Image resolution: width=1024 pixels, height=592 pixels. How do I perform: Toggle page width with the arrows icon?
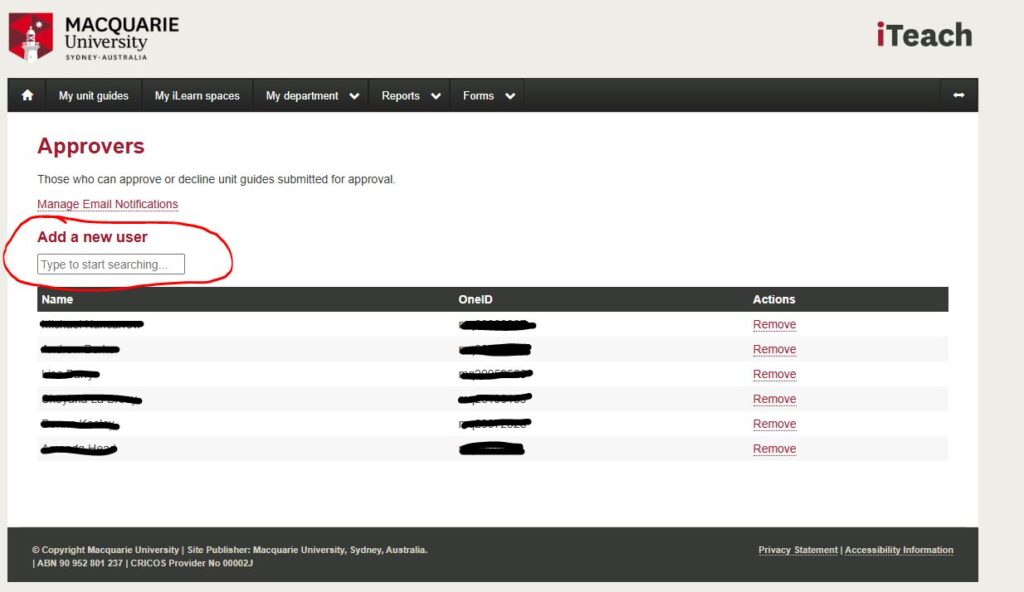tap(959, 95)
